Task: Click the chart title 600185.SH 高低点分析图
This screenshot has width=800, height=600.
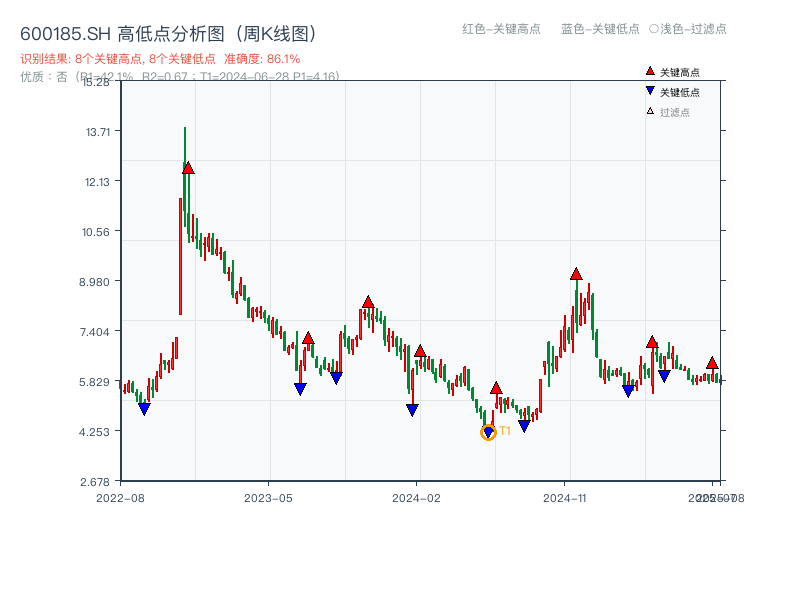Action: point(168,34)
